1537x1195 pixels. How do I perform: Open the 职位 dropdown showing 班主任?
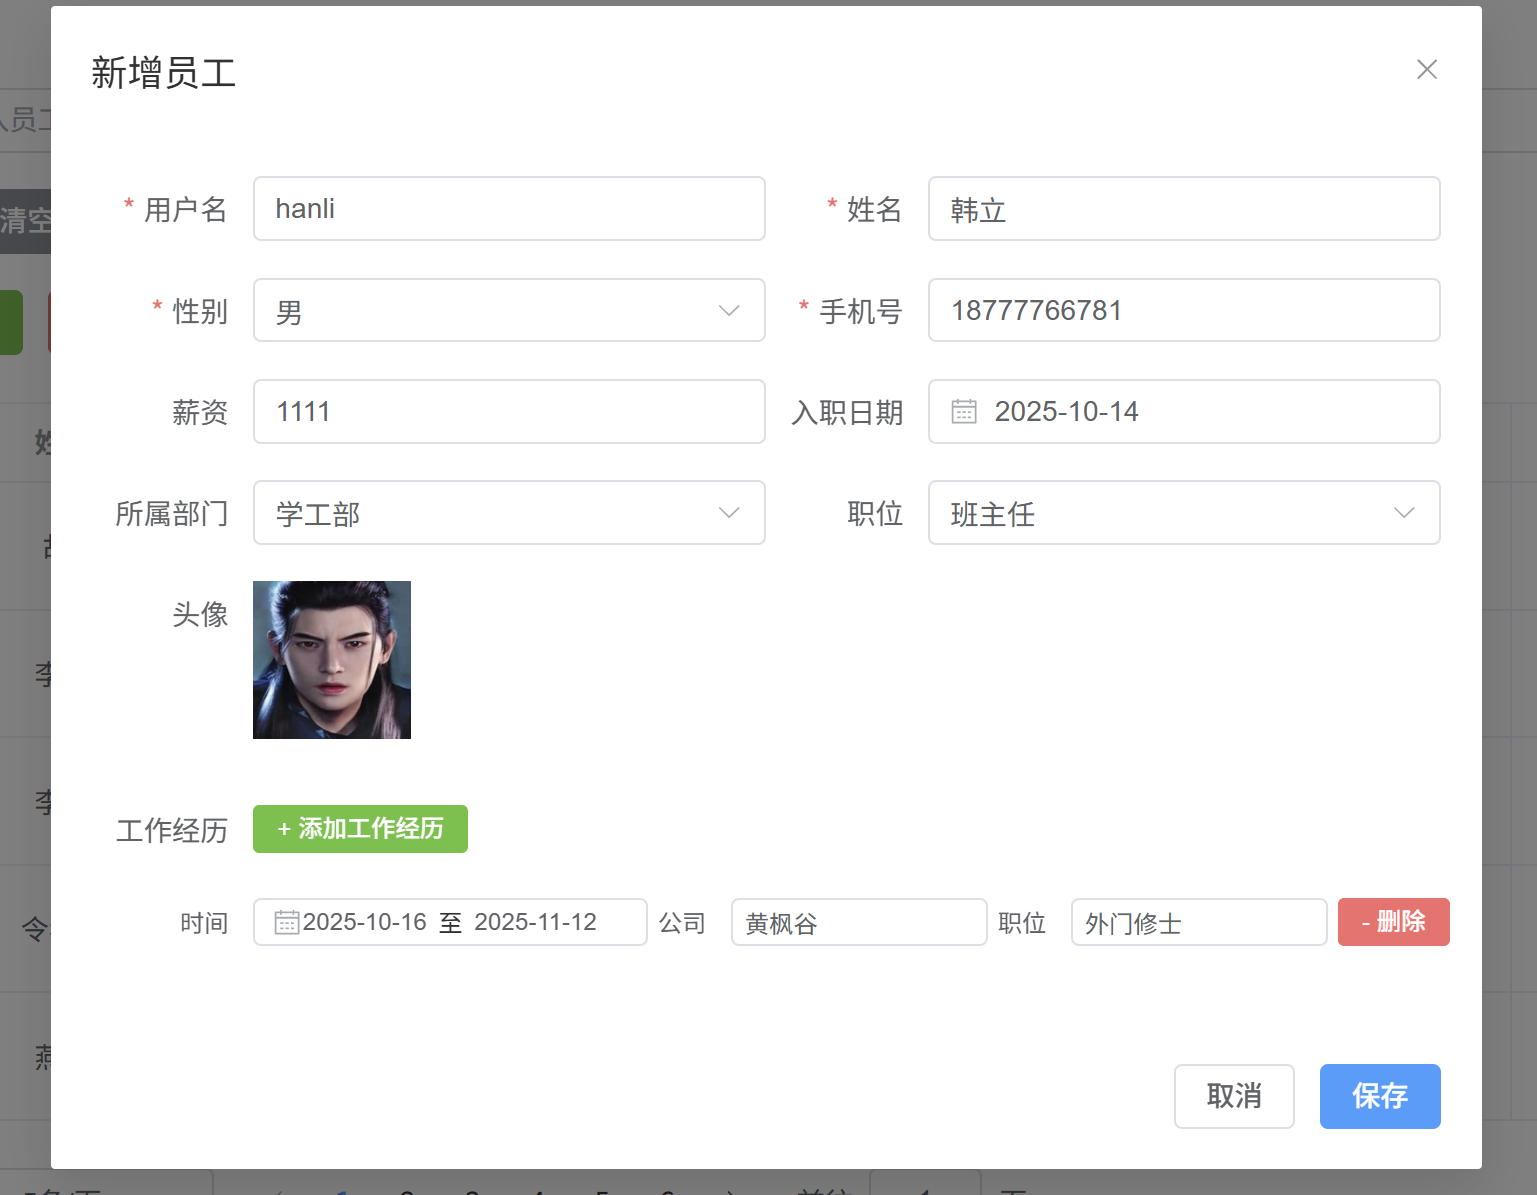pos(1183,513)
